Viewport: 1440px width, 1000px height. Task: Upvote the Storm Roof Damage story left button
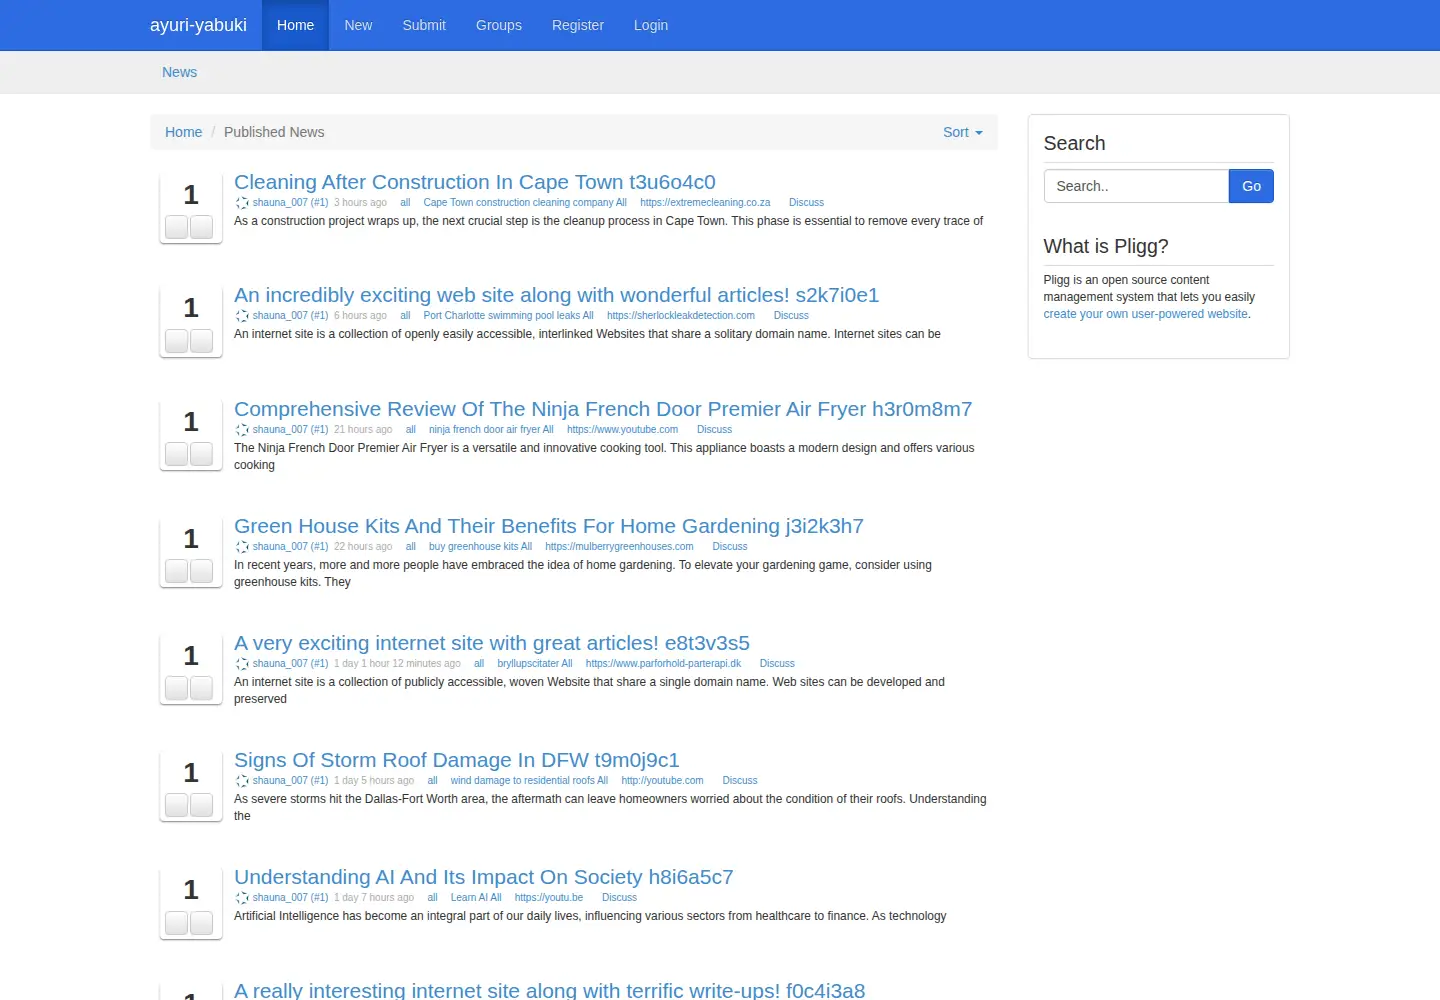[177, 805]
